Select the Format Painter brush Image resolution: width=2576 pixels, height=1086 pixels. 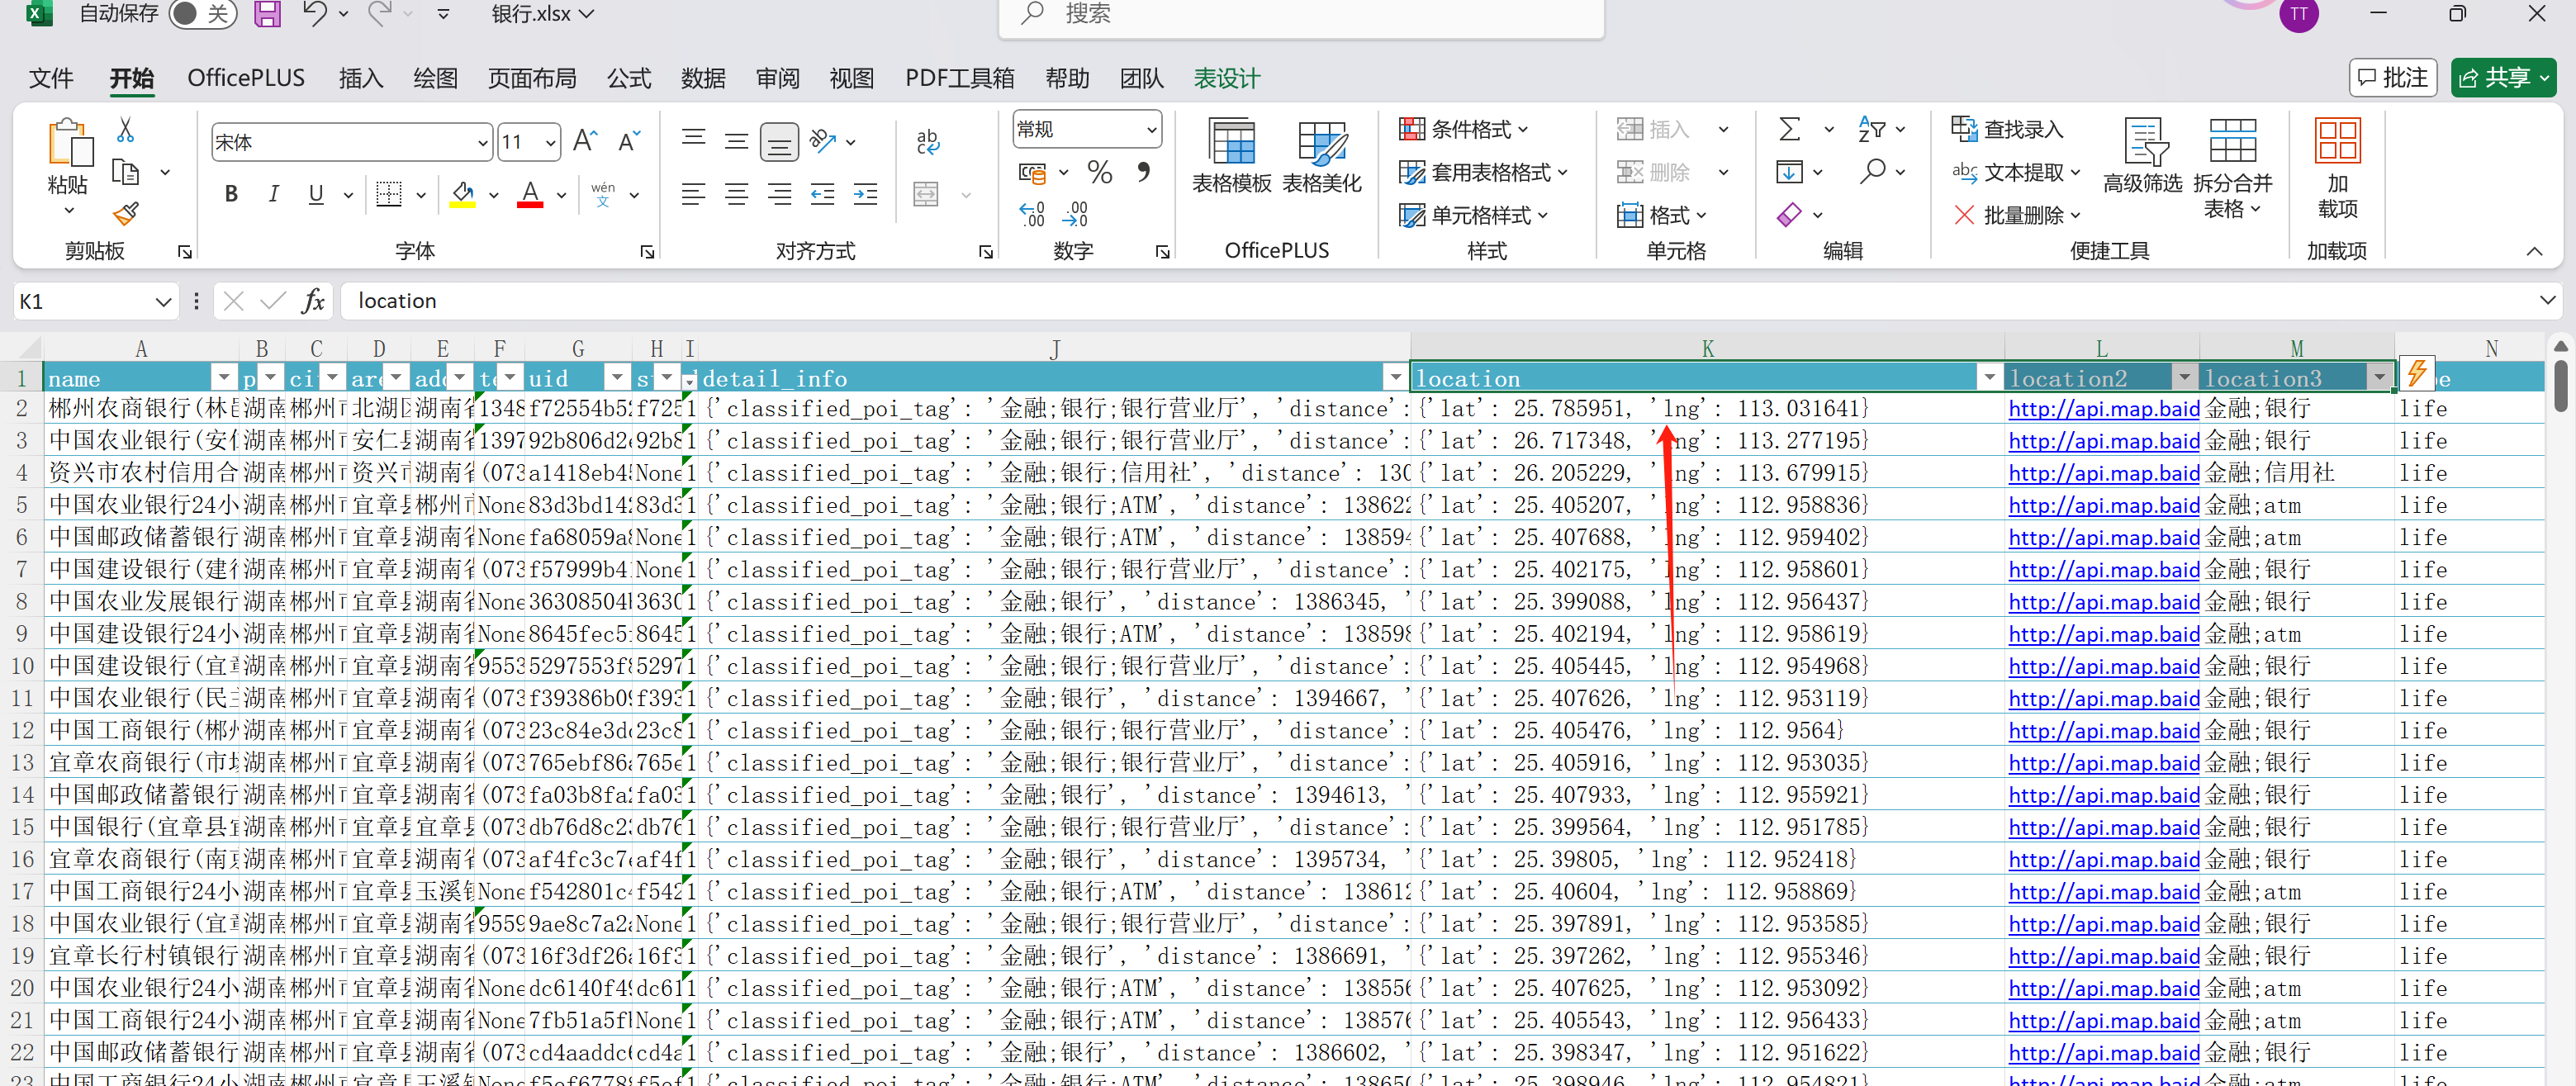[125, 213]
